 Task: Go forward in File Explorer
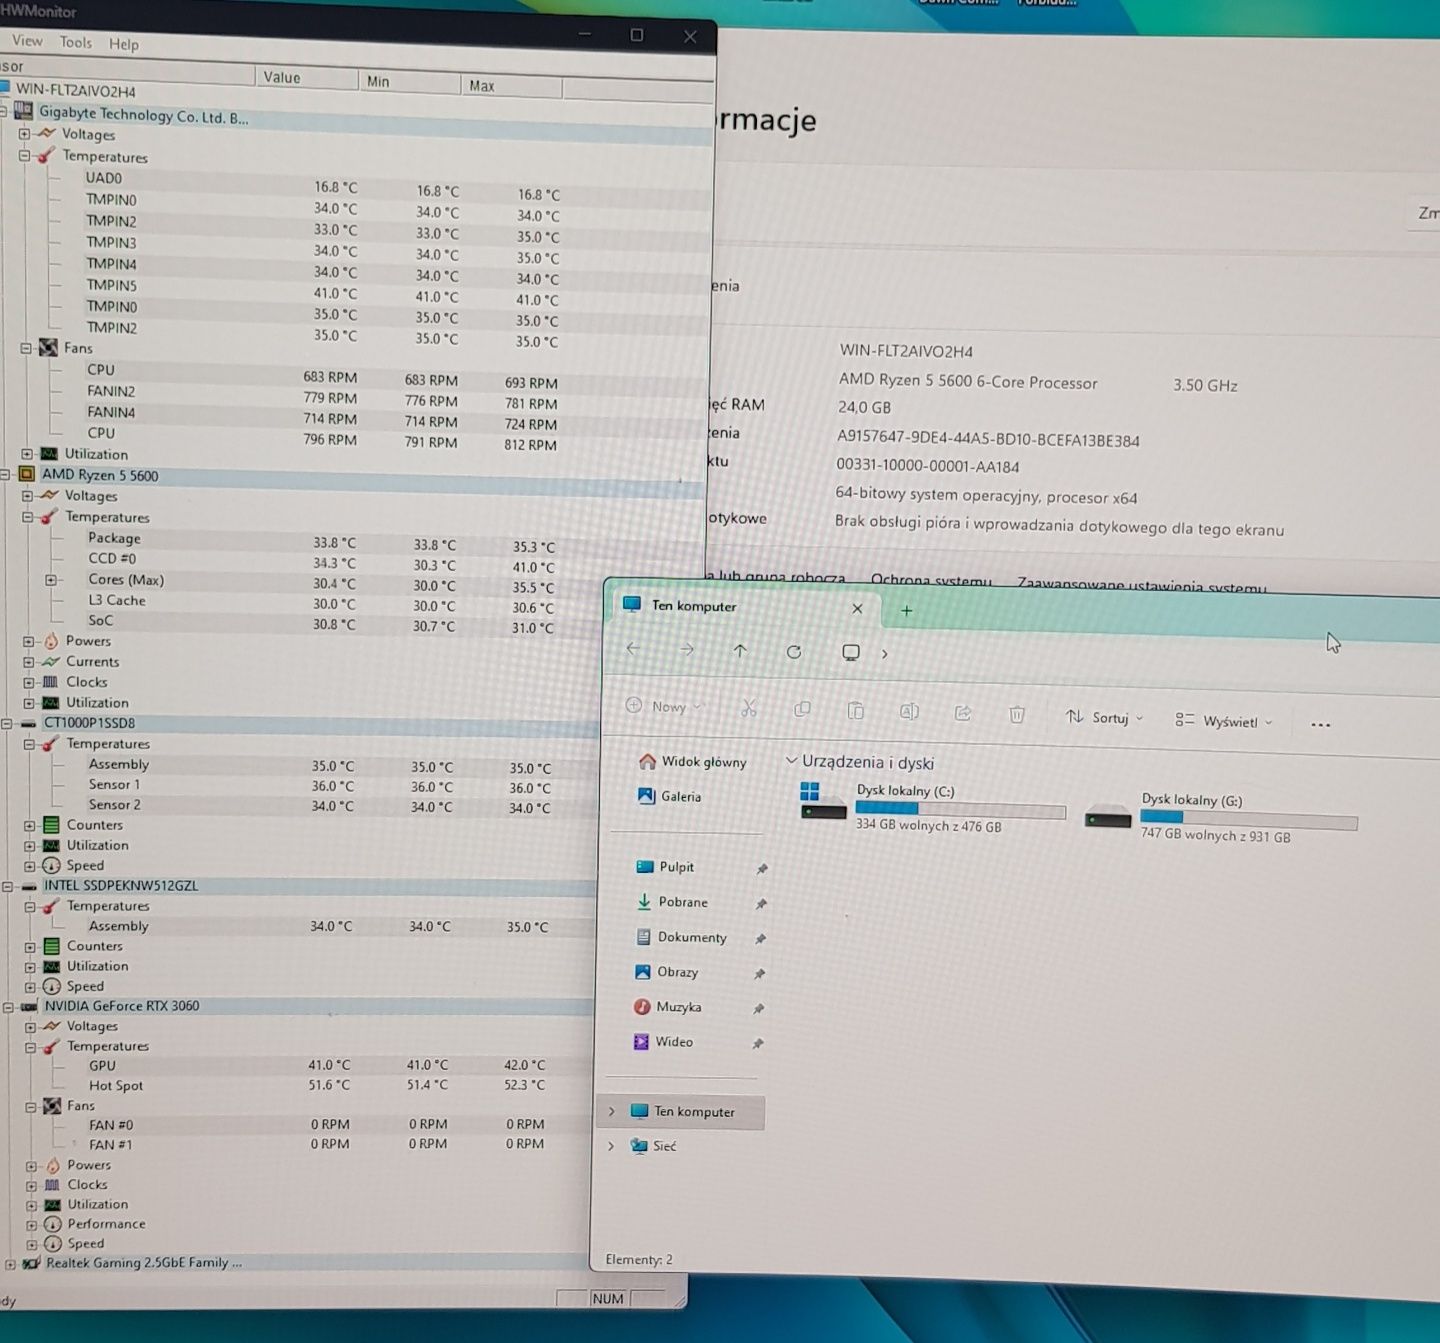(686, 650)
